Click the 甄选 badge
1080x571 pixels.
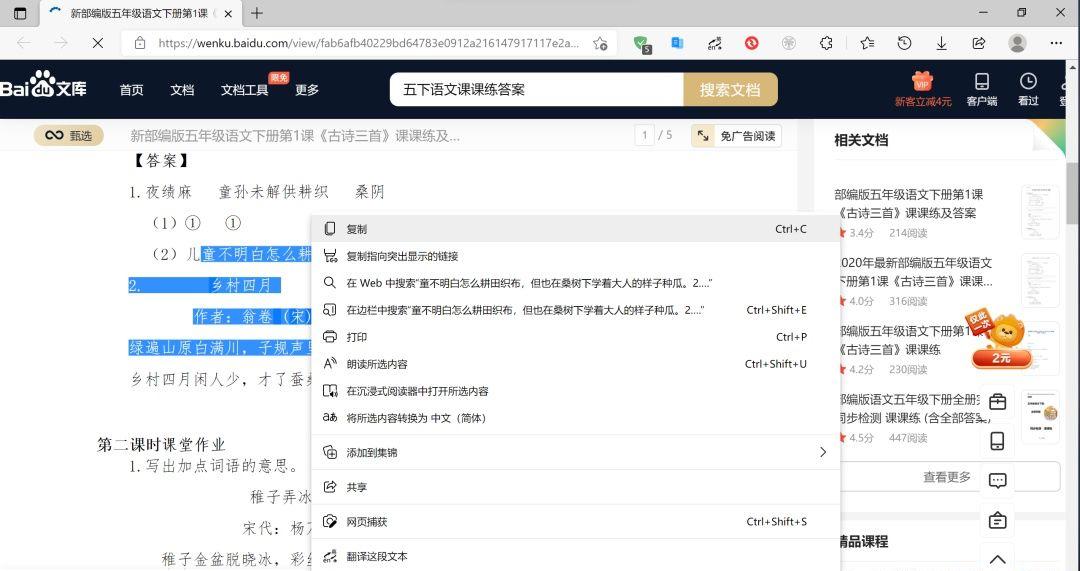coord(69,135)
